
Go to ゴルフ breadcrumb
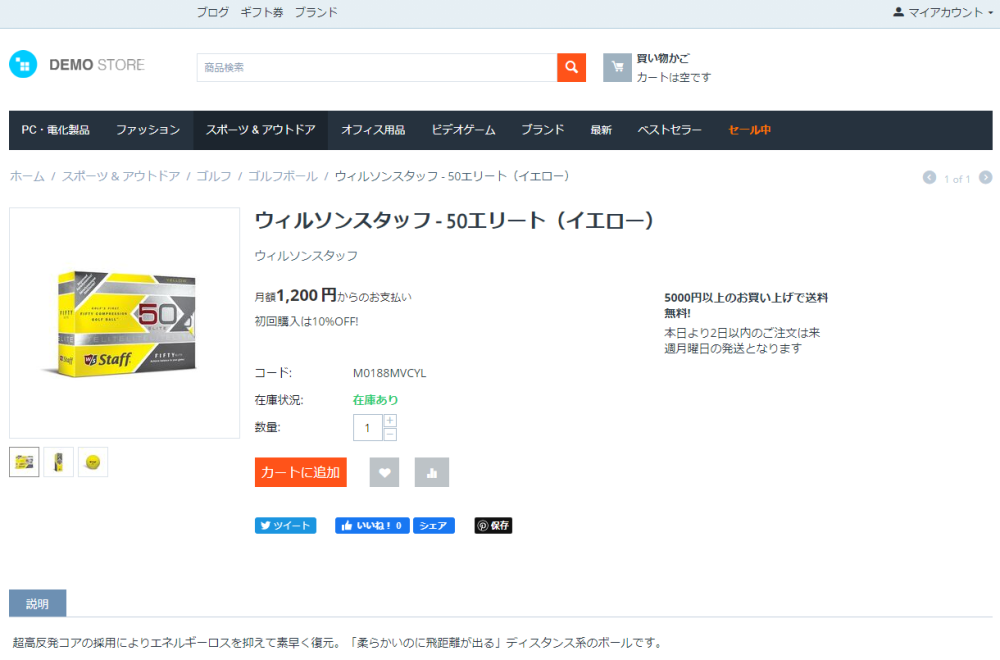pyautogui.click(x=214, y=176)
